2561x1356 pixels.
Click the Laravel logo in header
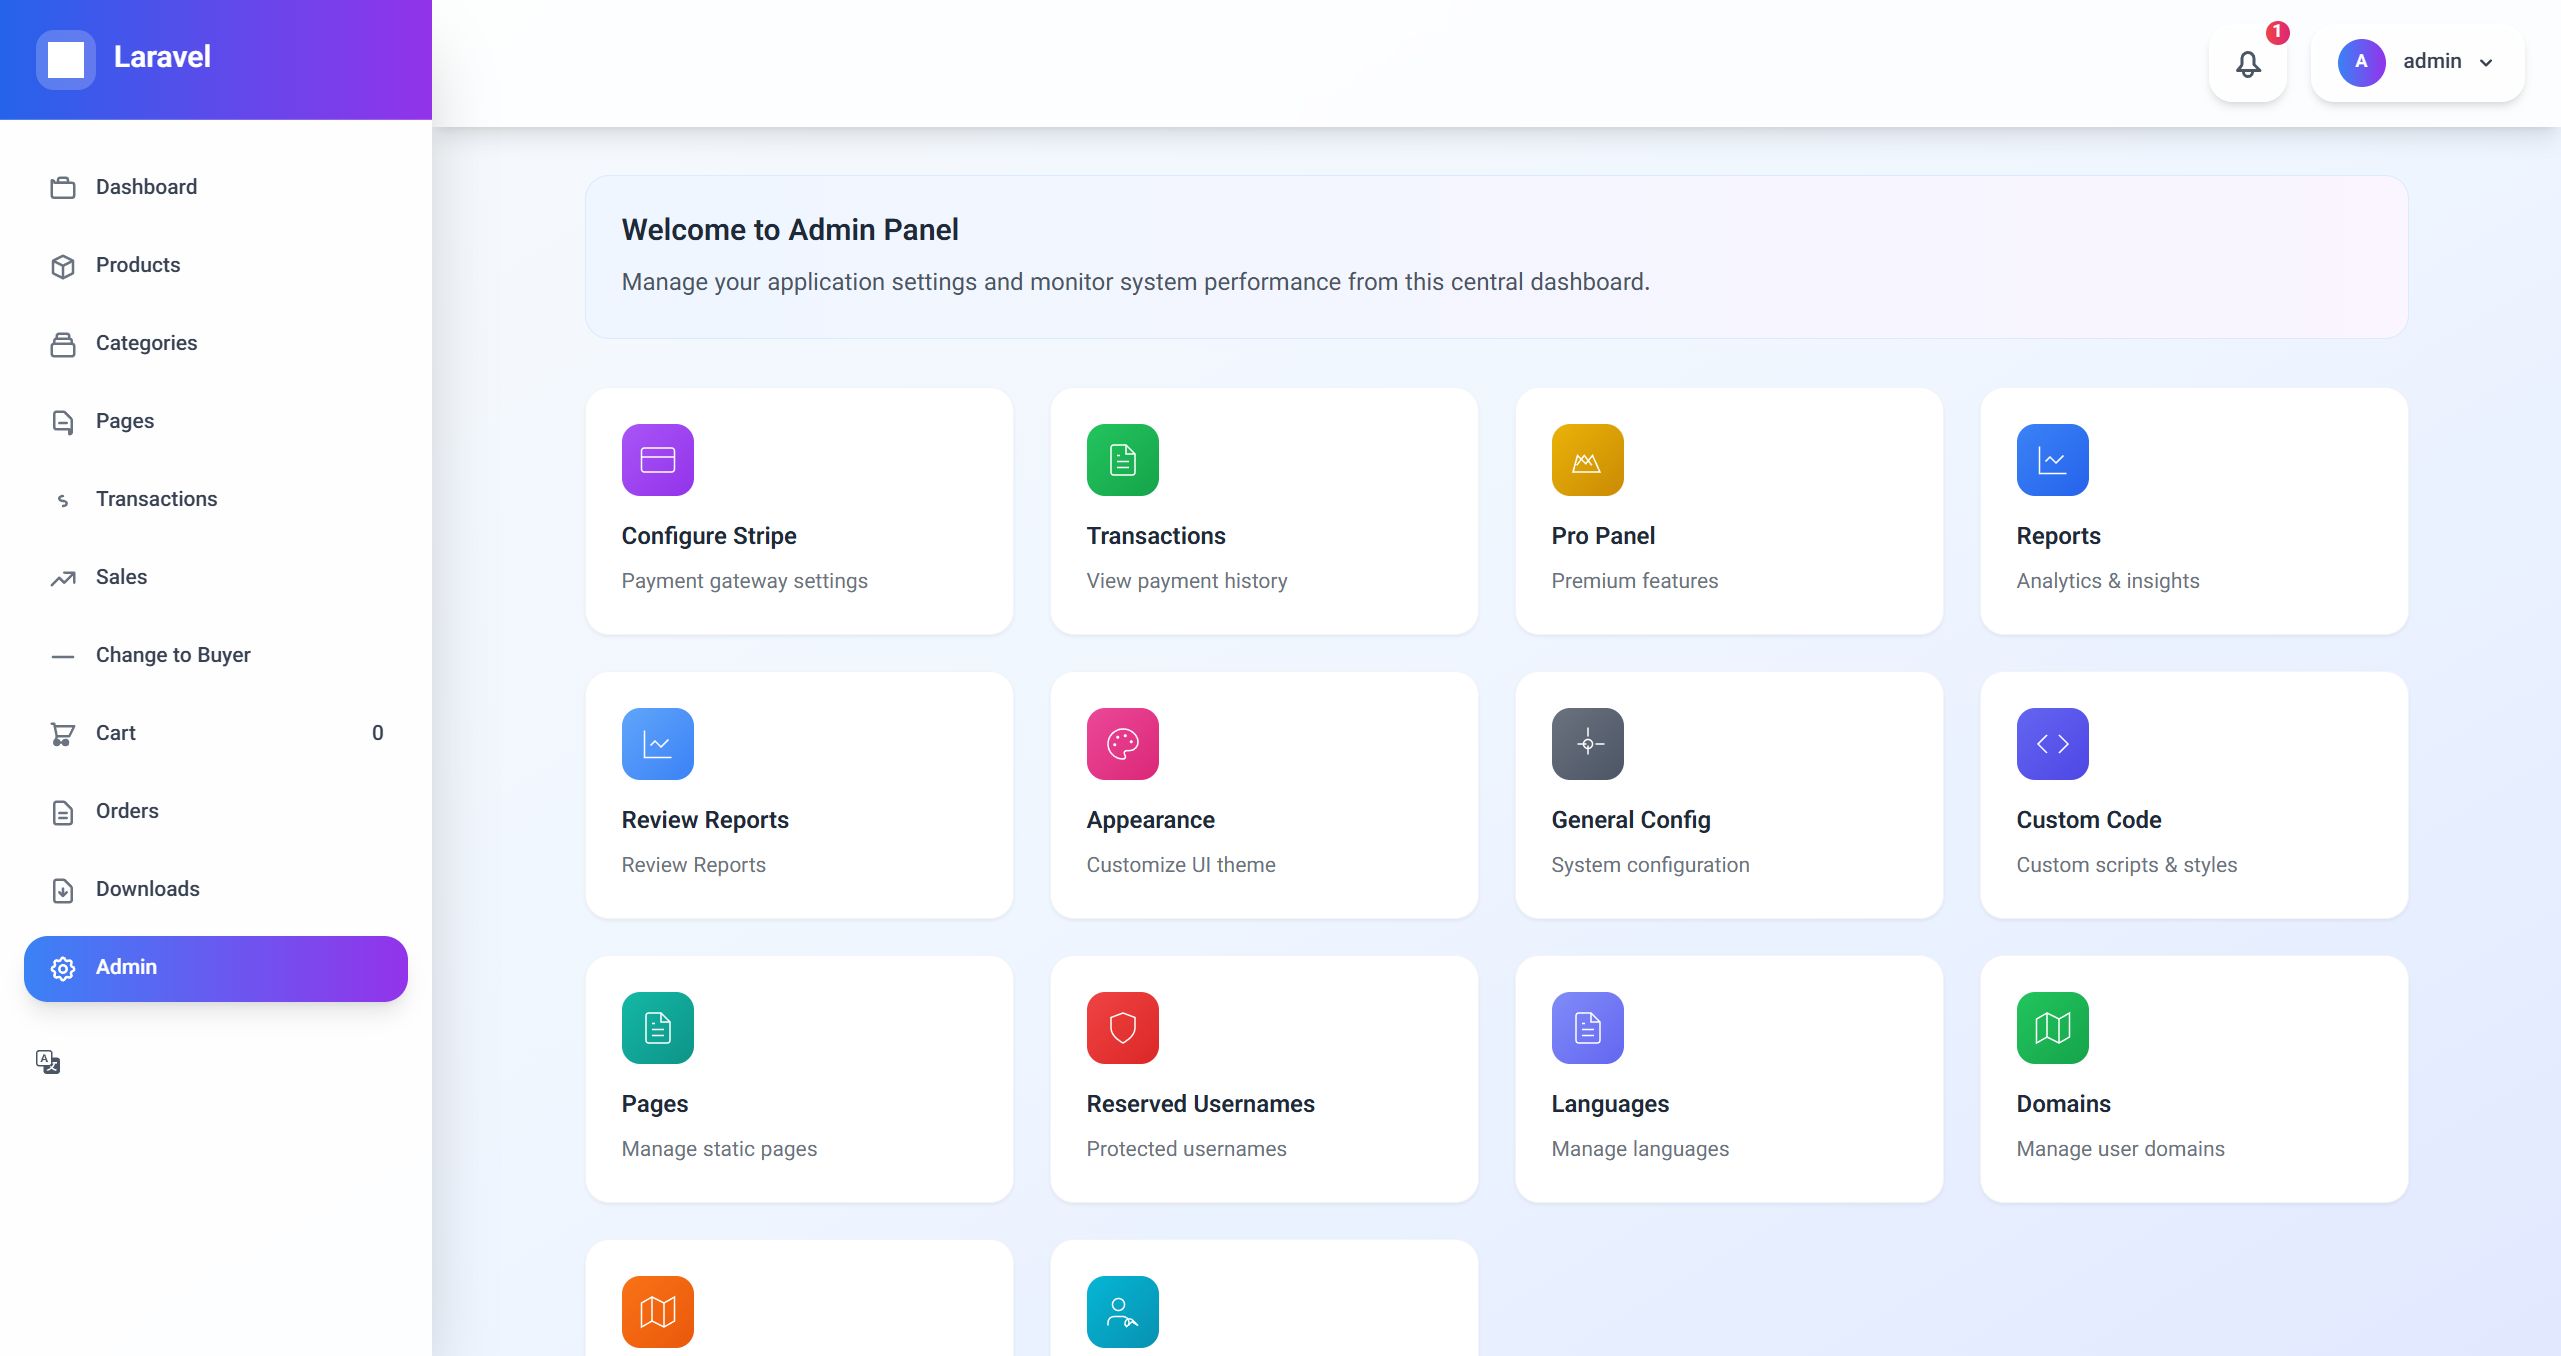point(66,59)
